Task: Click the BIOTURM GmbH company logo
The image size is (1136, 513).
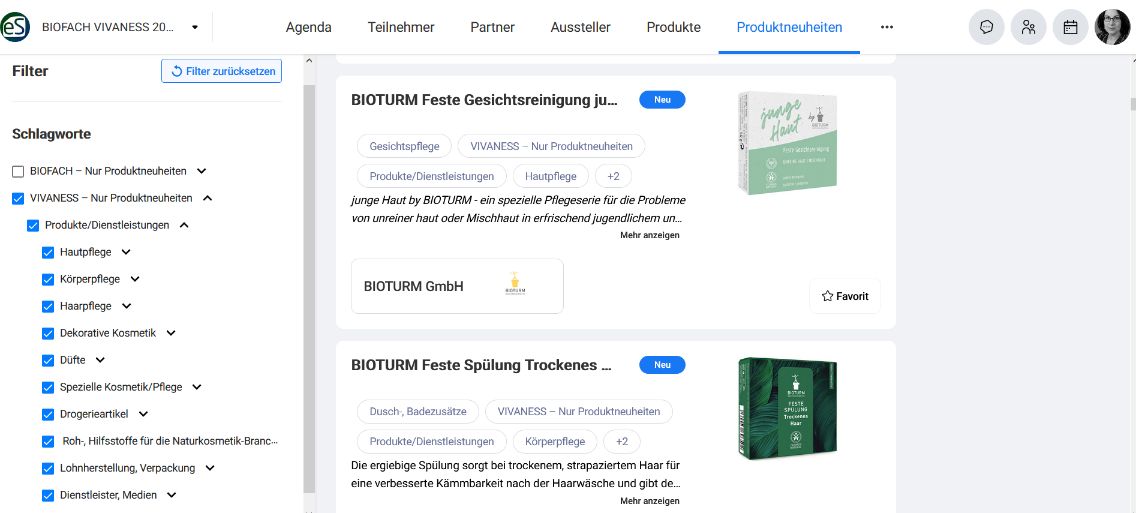Action: point(515,285)
